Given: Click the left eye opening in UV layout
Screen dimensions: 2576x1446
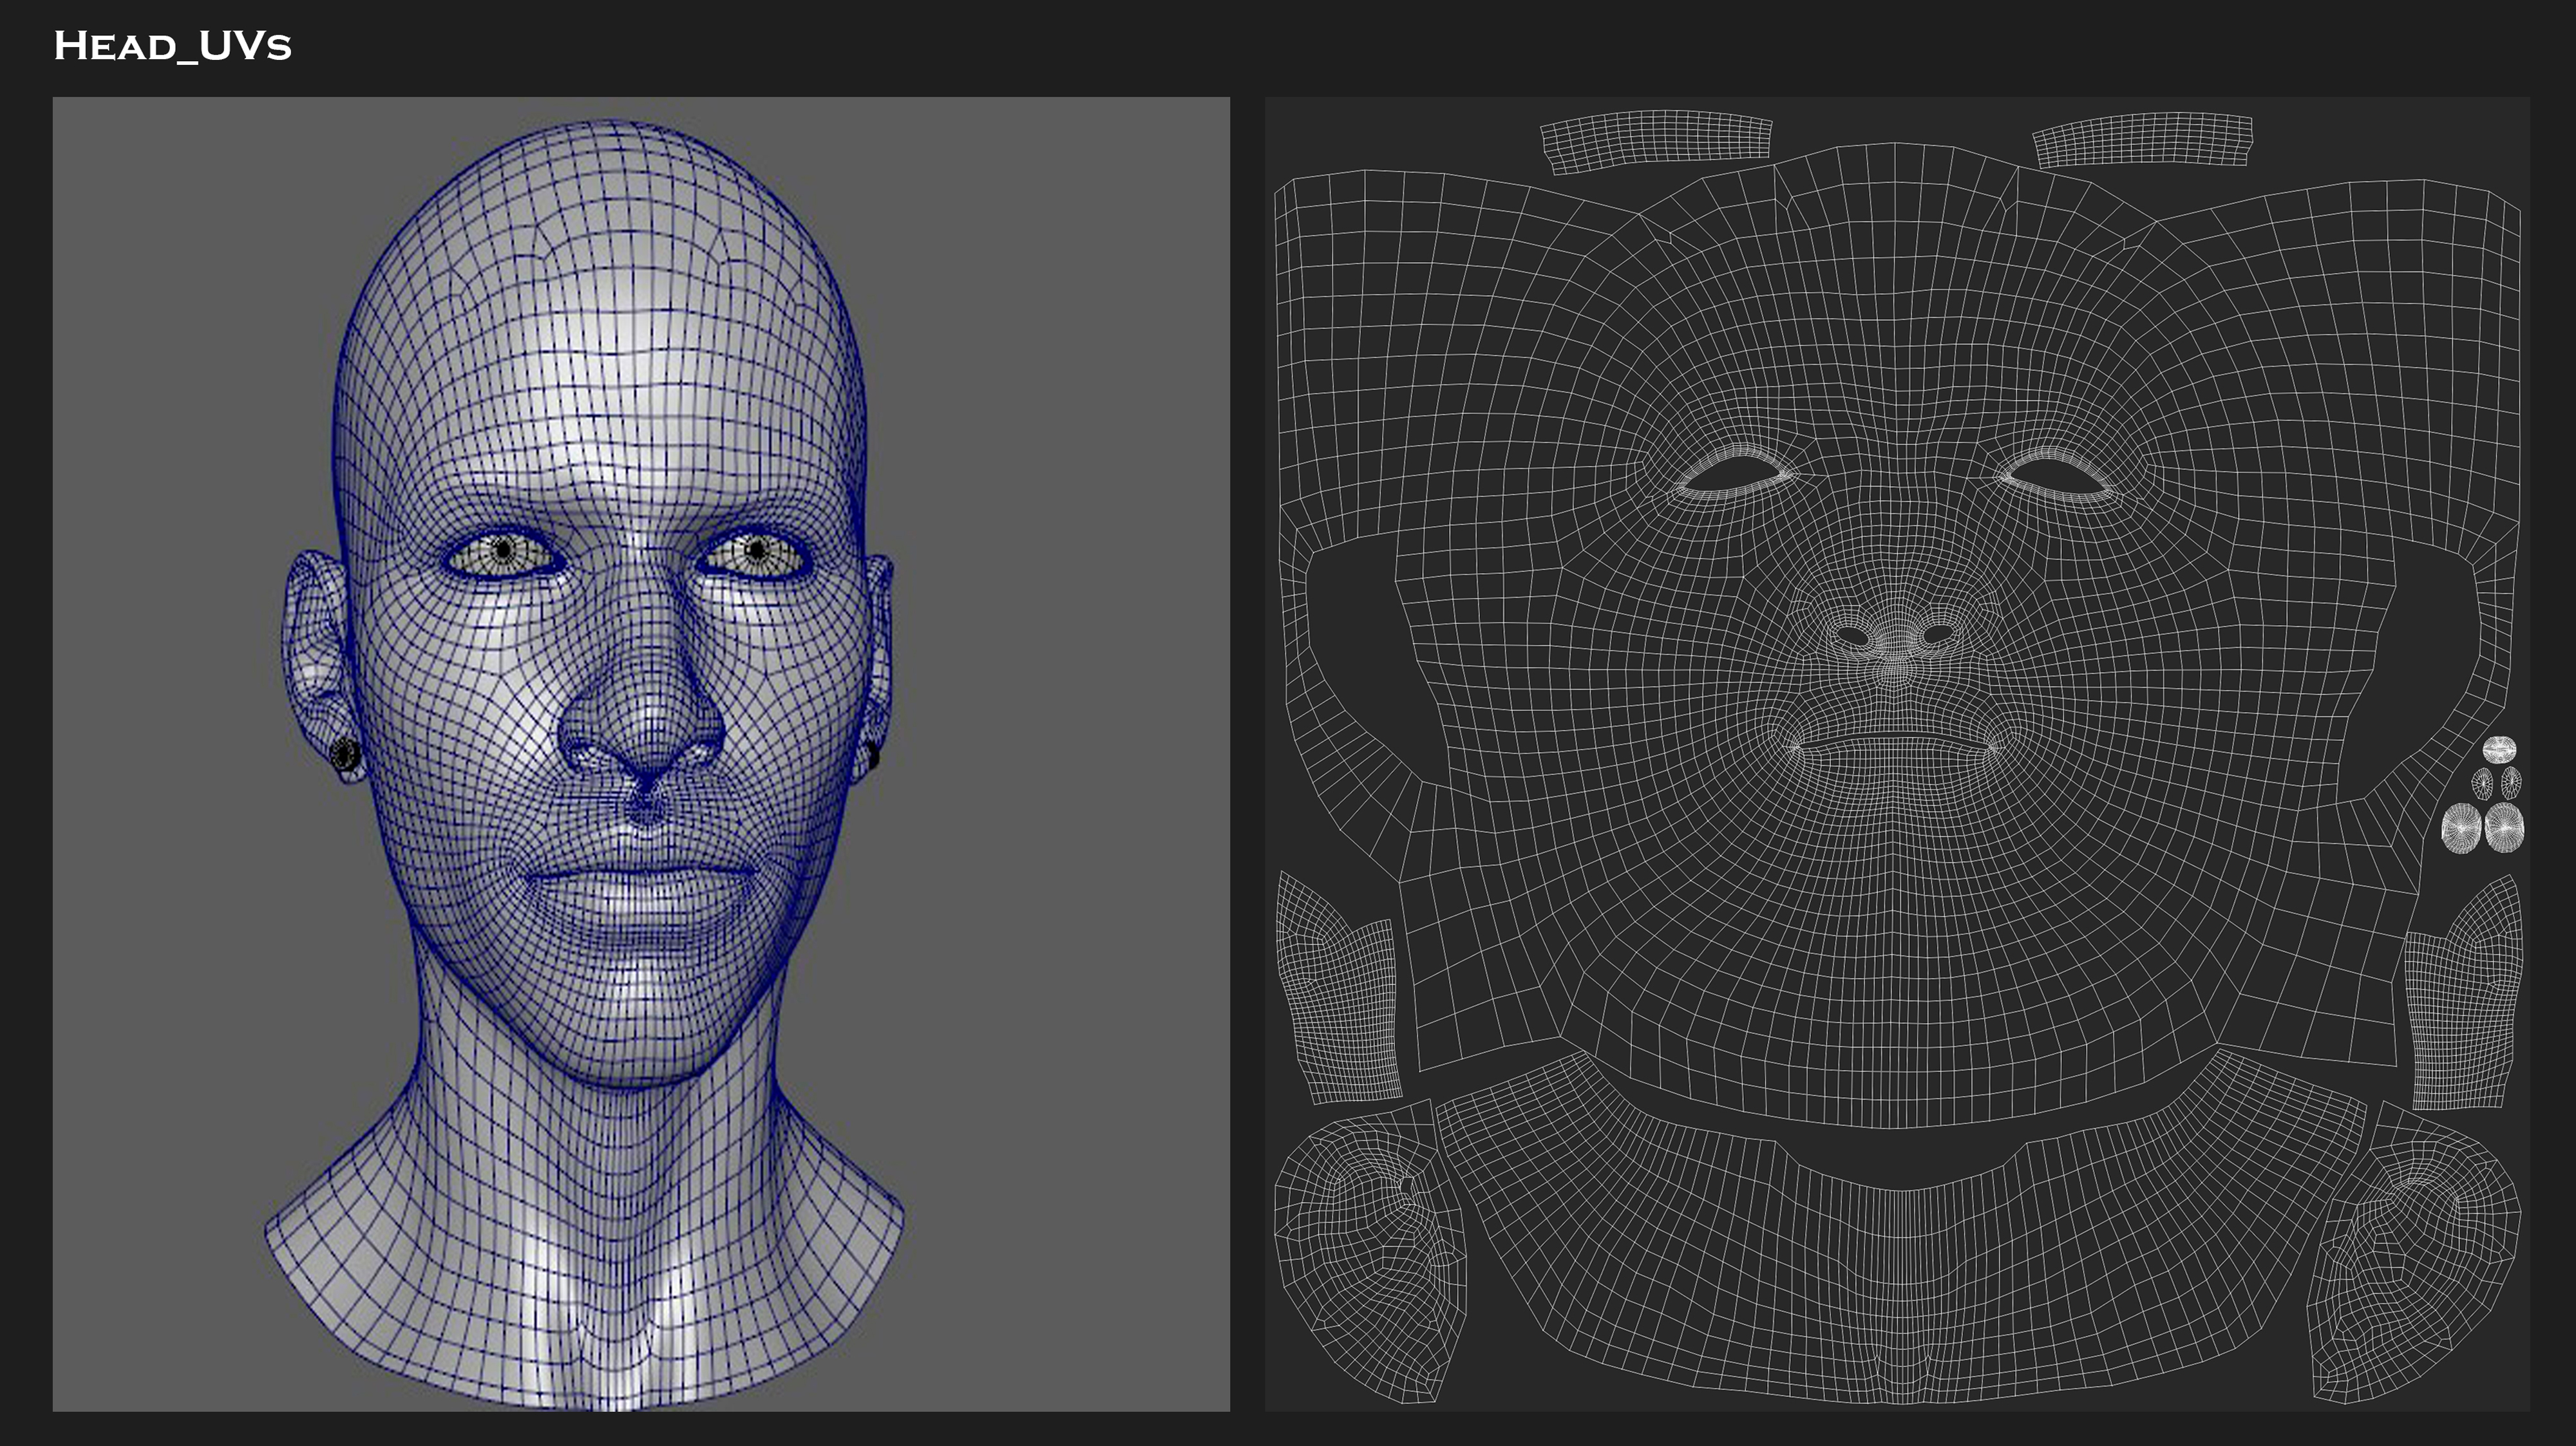Looking at the screenshot, I should 1735,472.
